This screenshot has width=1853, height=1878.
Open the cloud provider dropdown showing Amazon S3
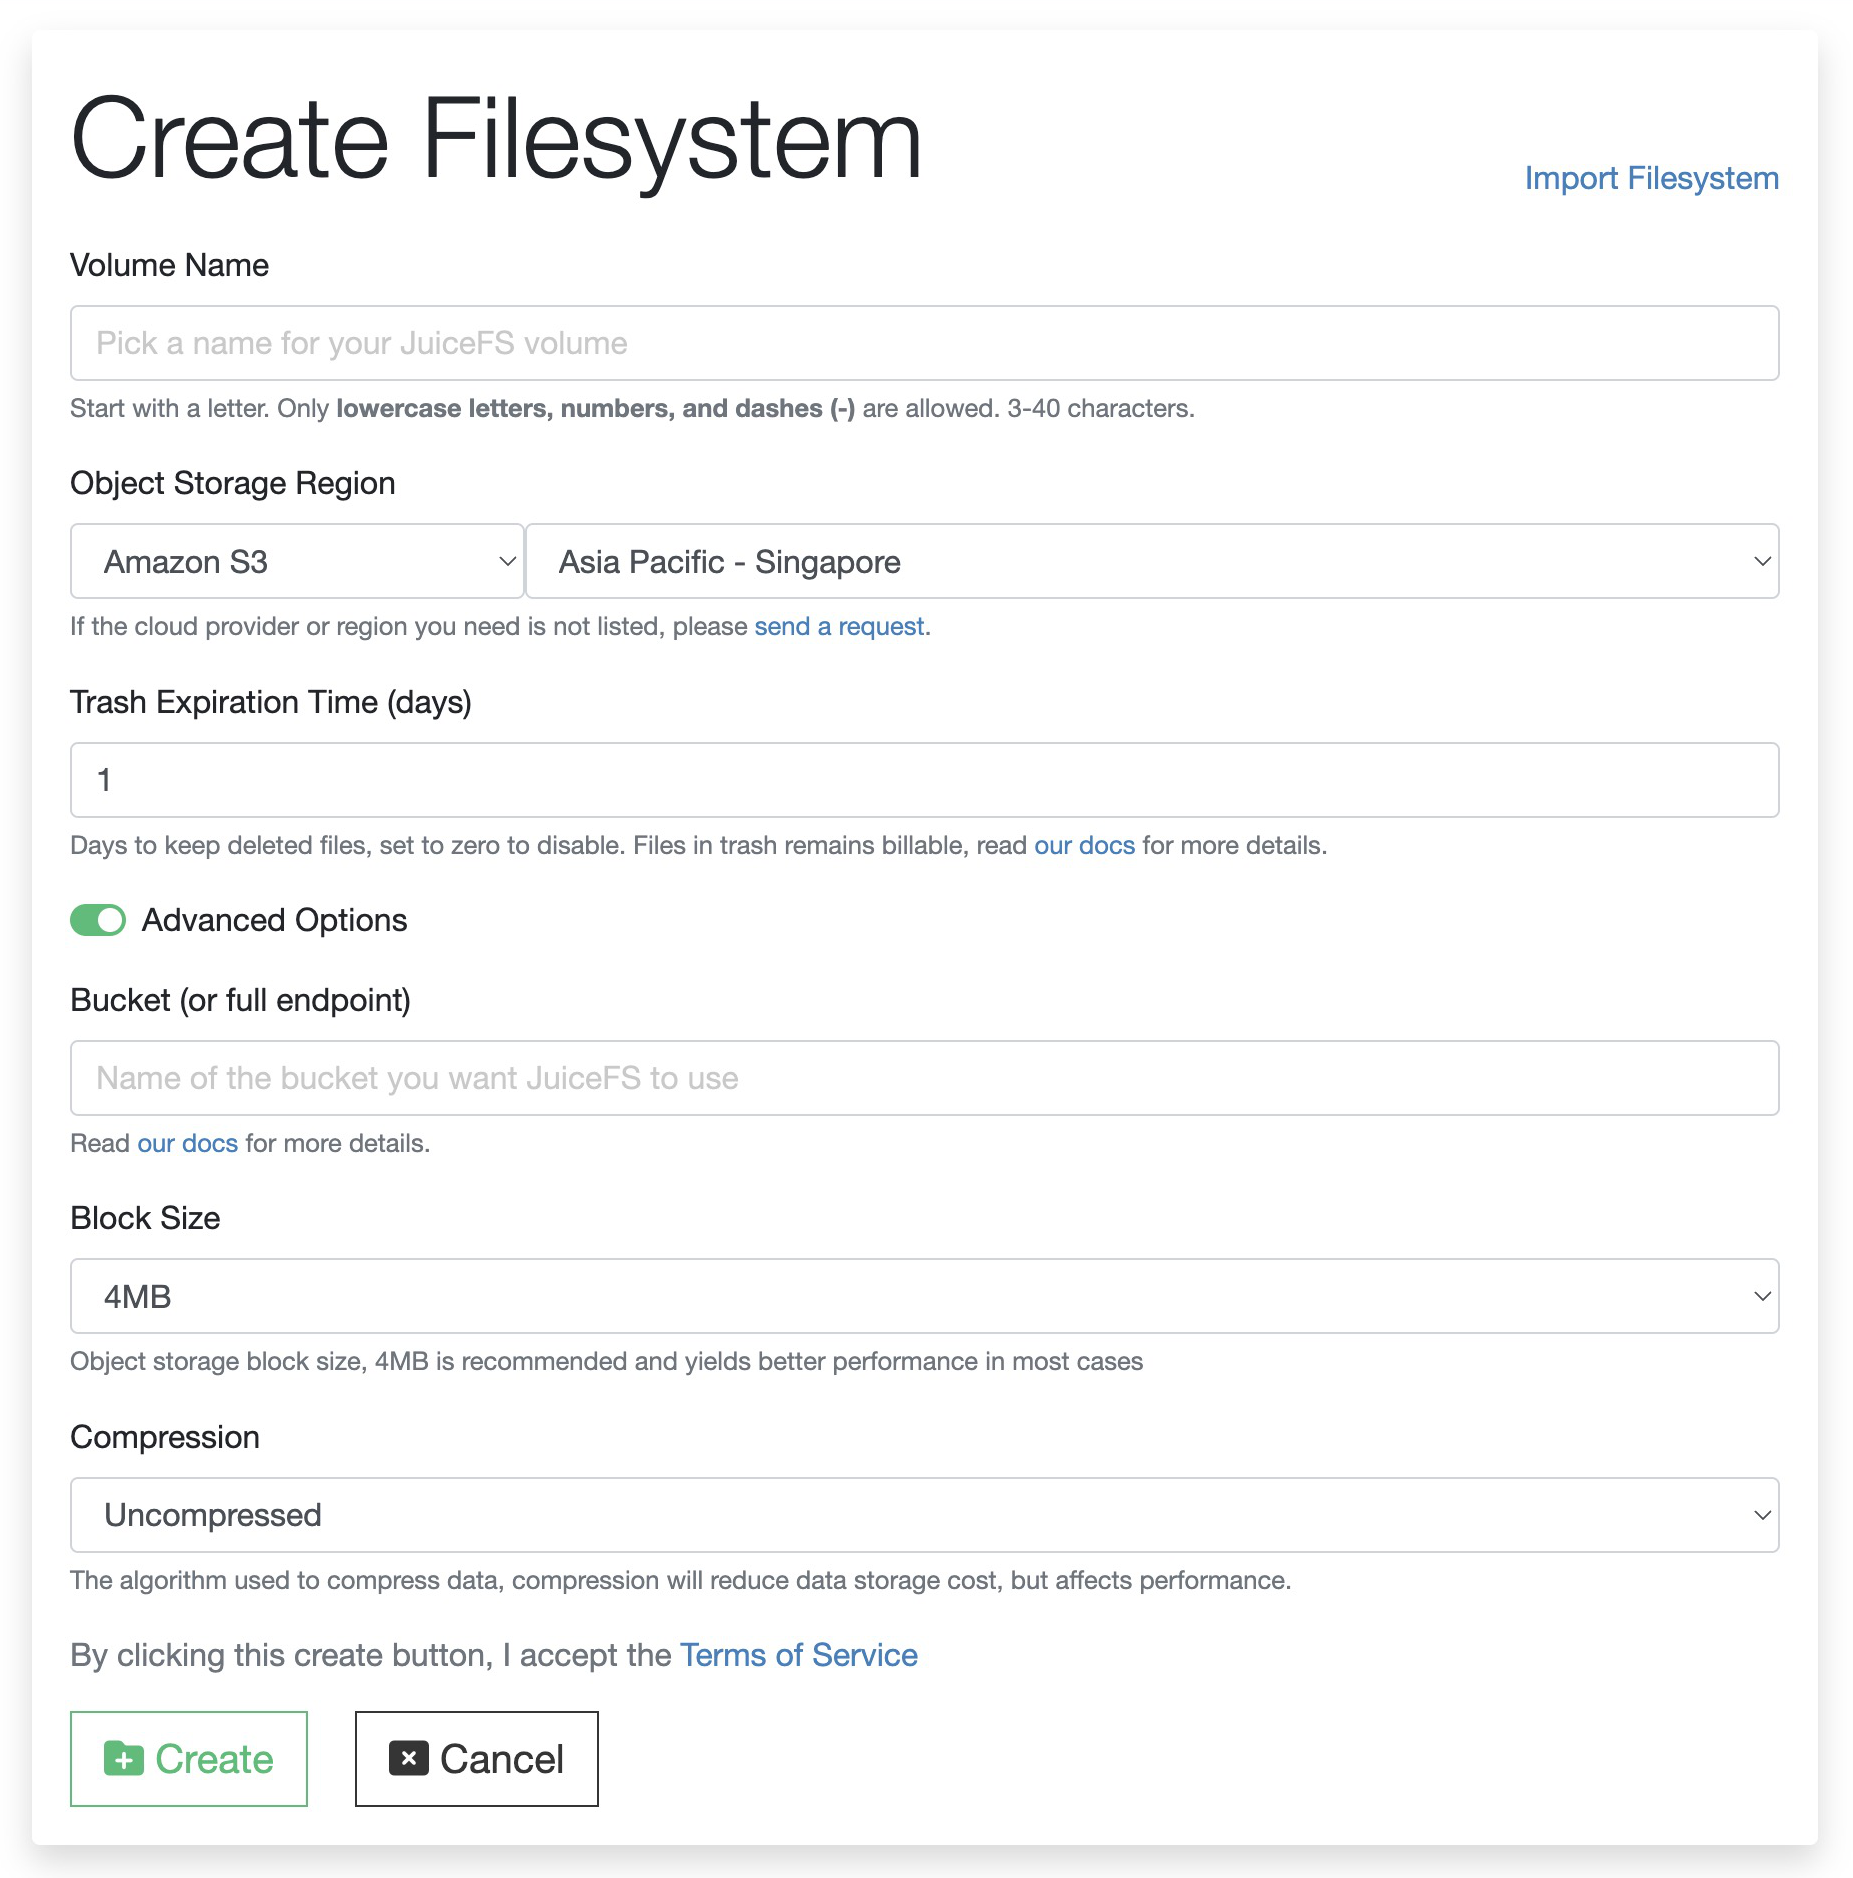coord(295,561)
